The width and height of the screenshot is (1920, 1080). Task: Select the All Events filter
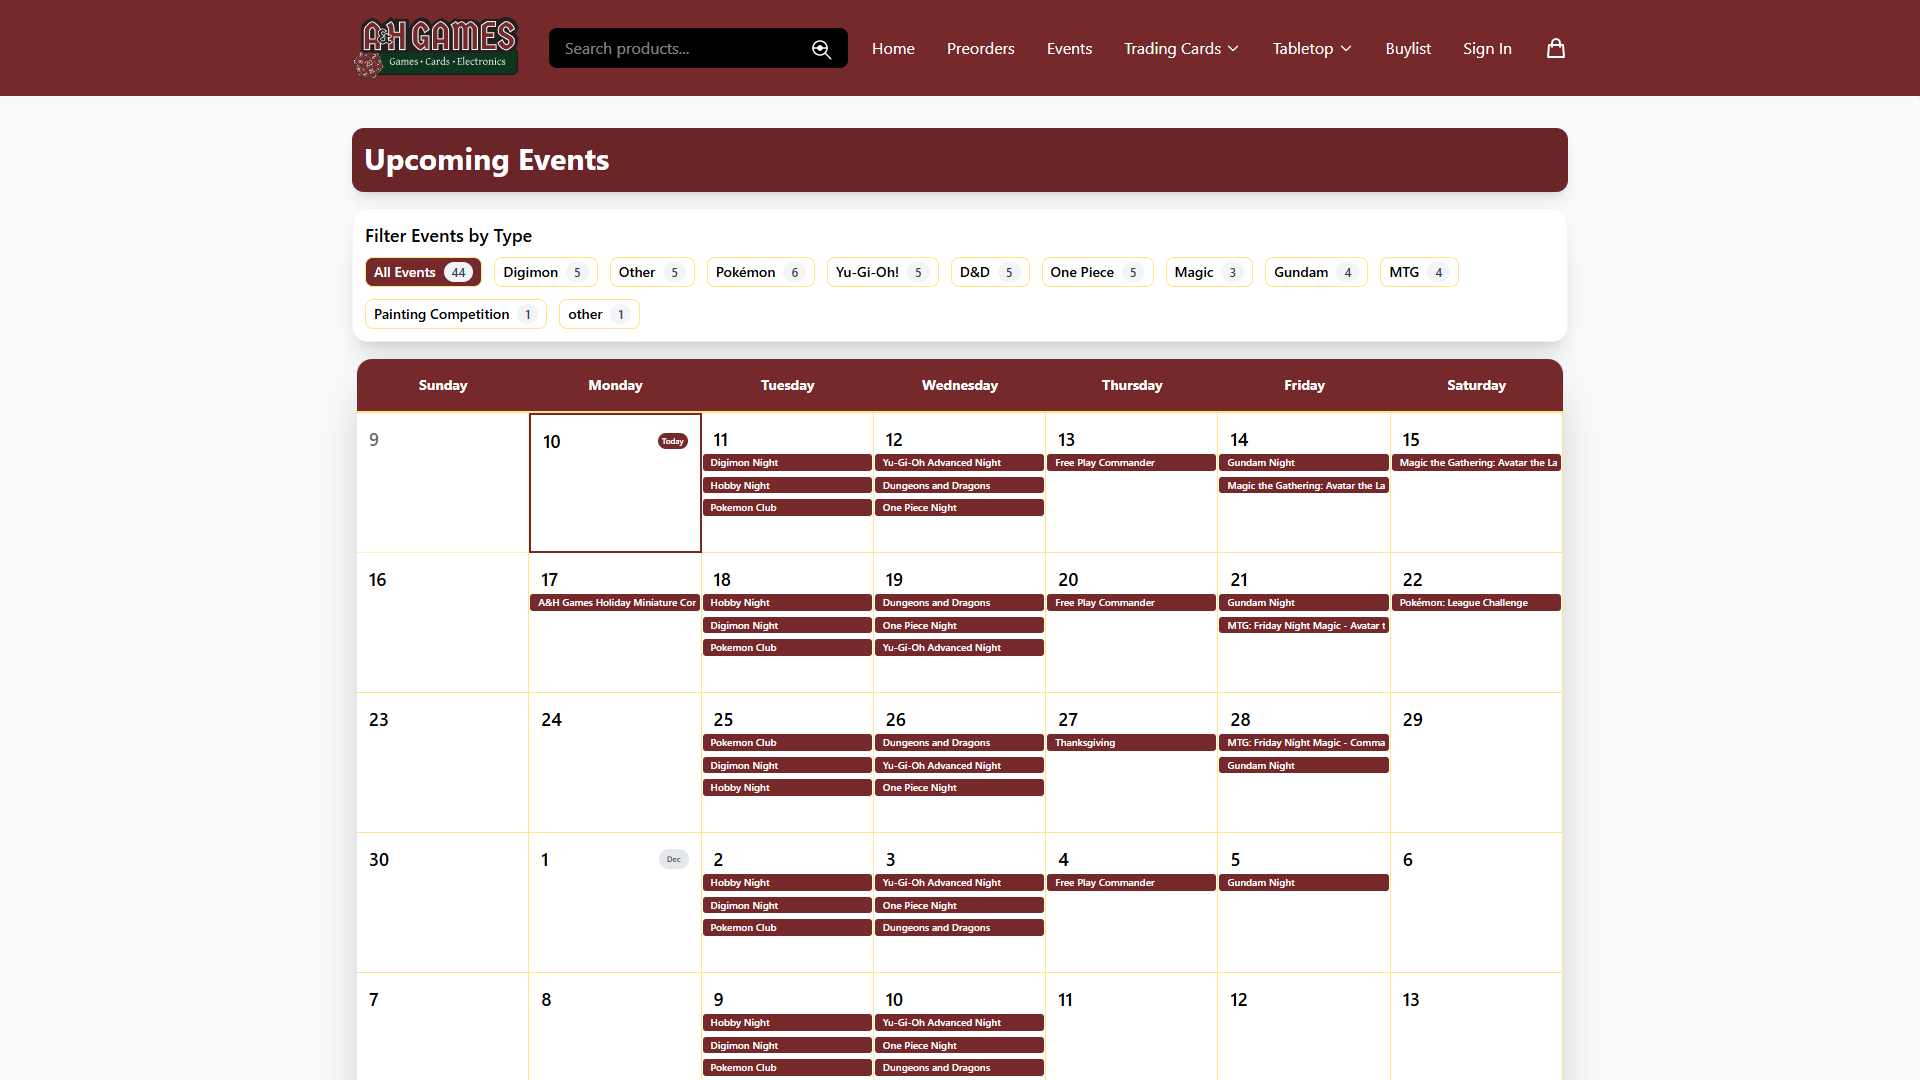pyautogui.click(x=422, y=271)
